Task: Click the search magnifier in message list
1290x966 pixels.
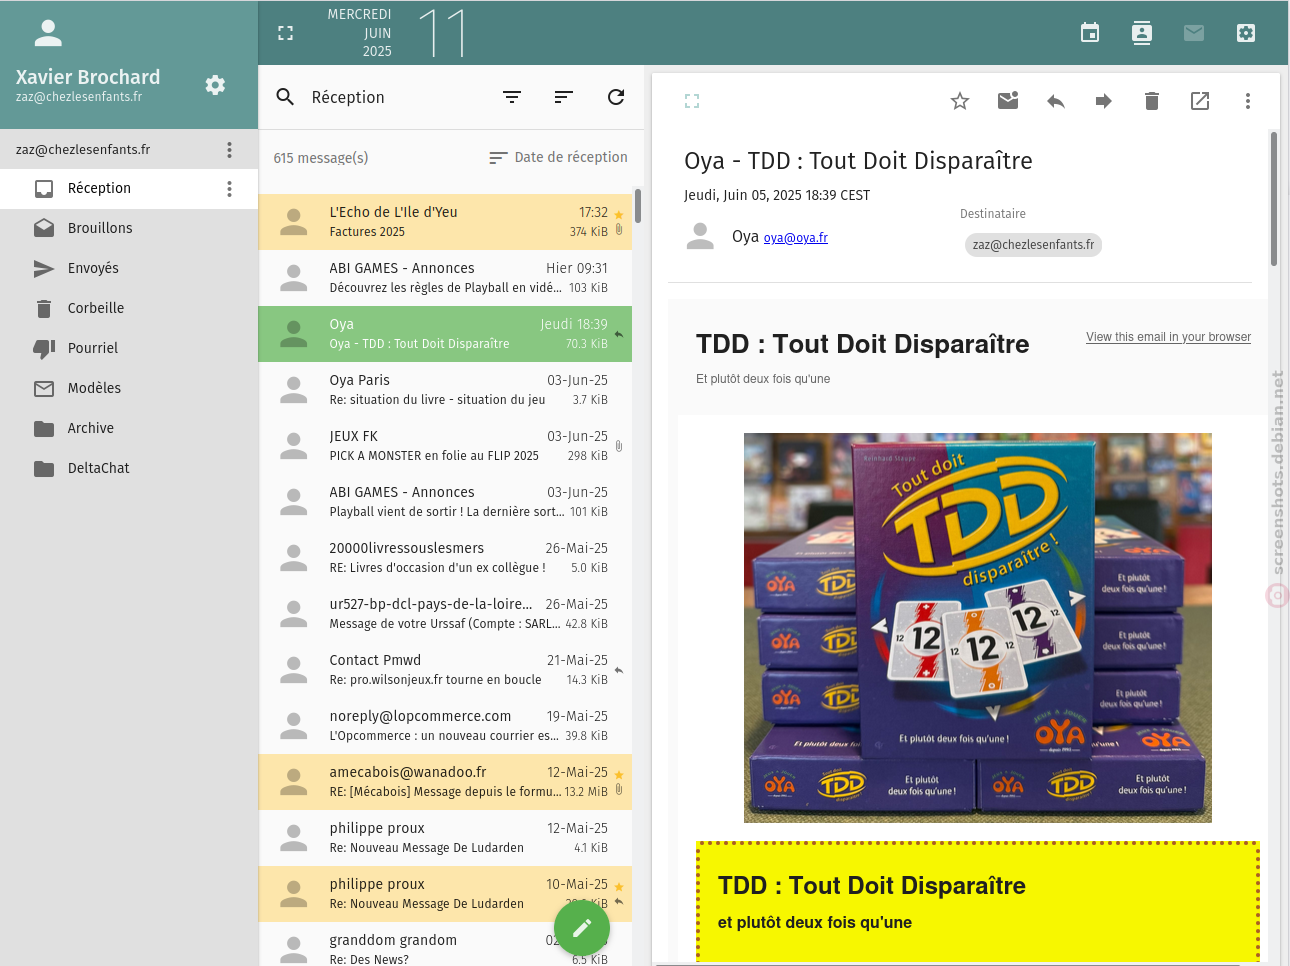Action: (x=285, y=97)
